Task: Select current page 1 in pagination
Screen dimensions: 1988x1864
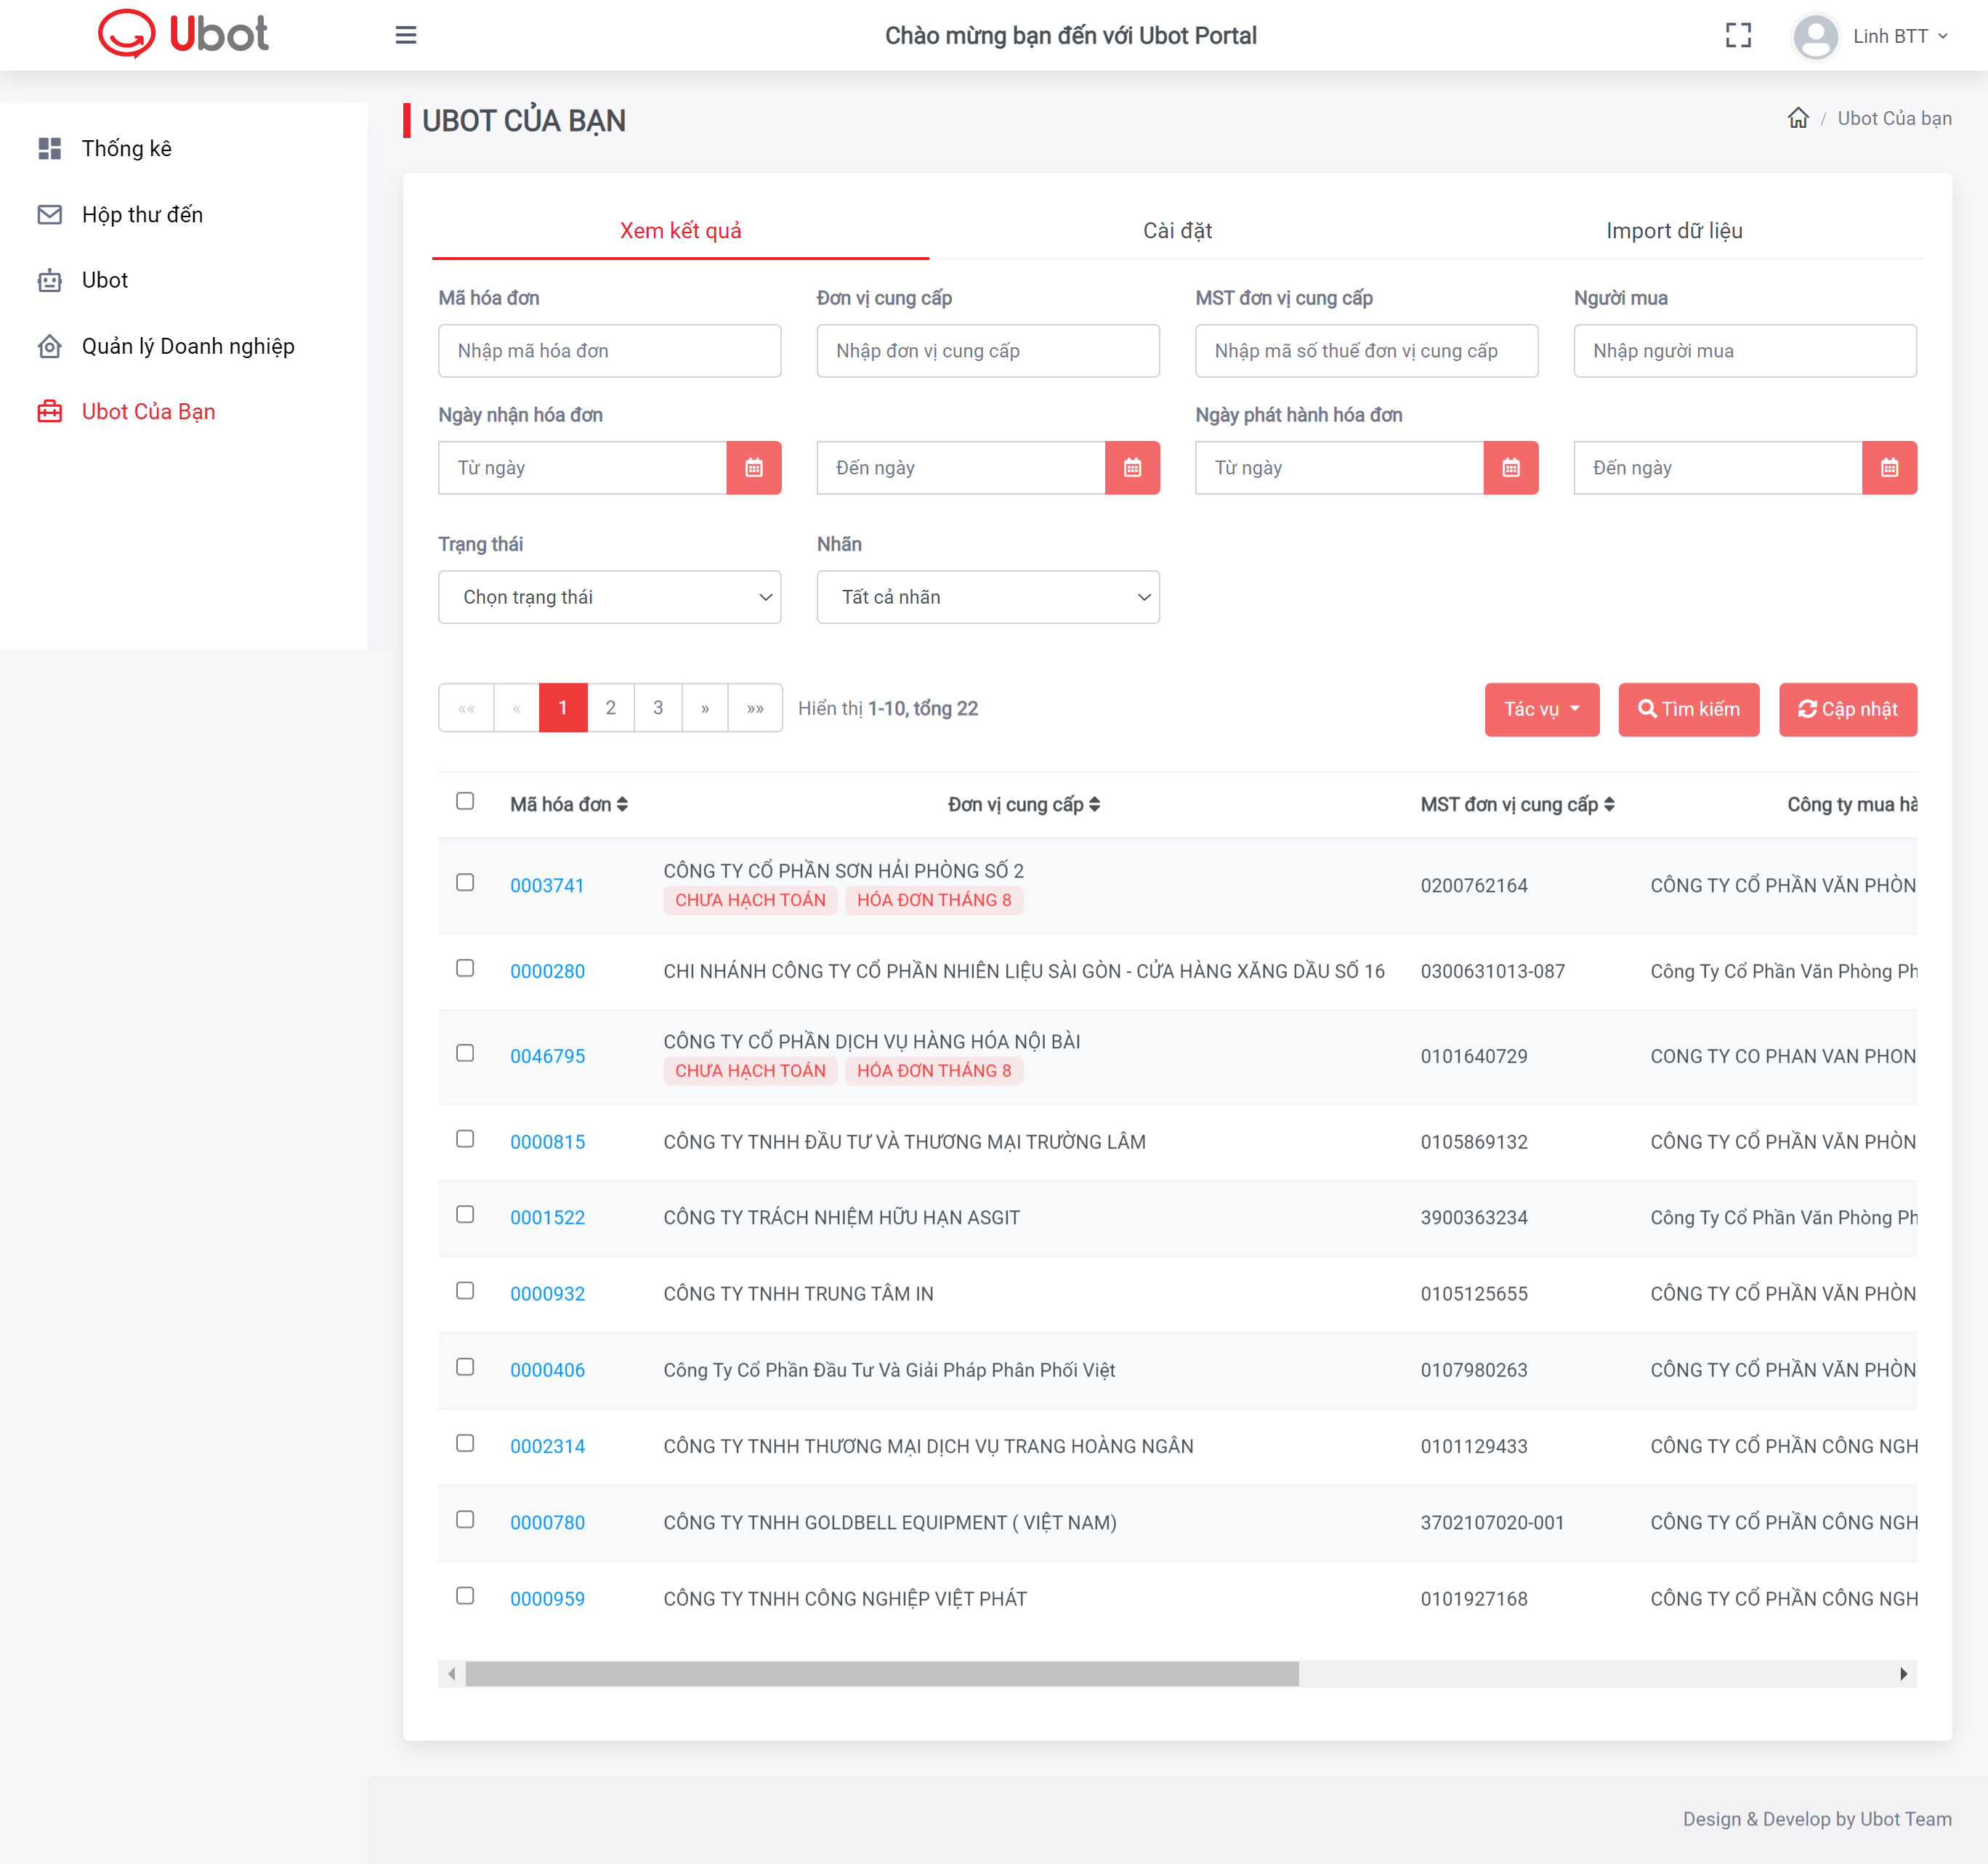Action: click(x=563, y=708)
